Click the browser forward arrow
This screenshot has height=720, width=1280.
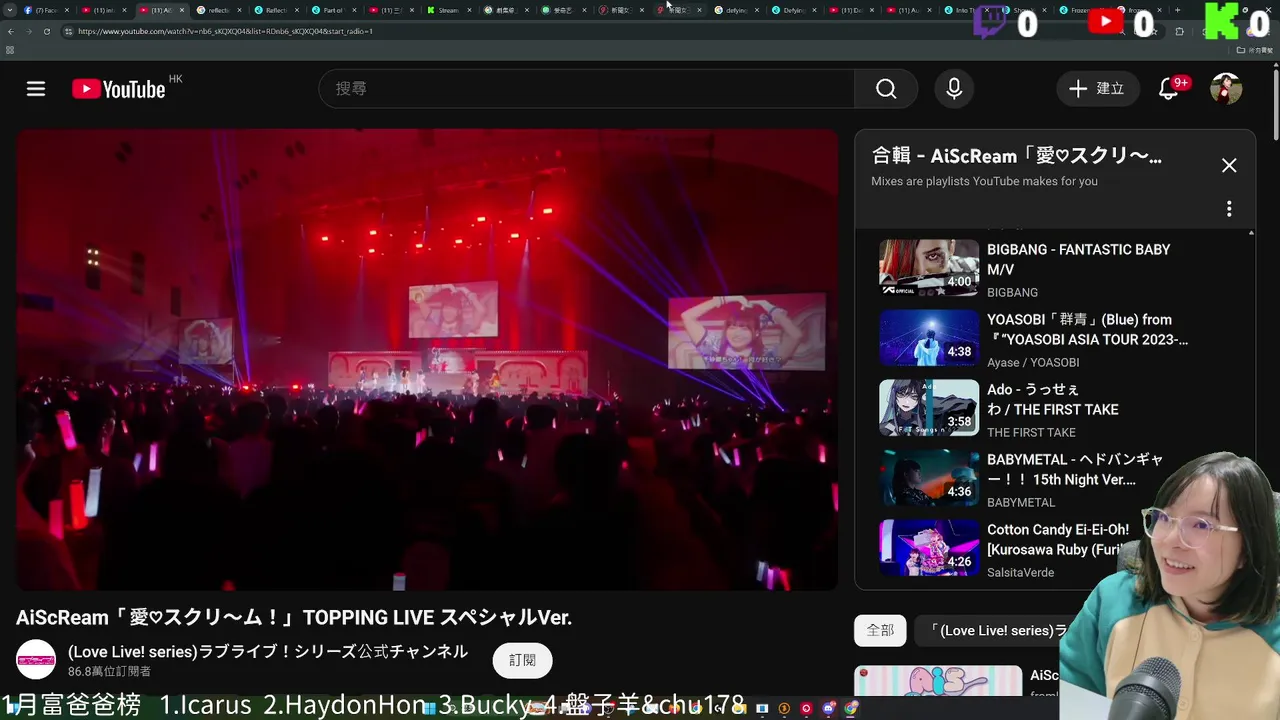(x=29, y=31)
